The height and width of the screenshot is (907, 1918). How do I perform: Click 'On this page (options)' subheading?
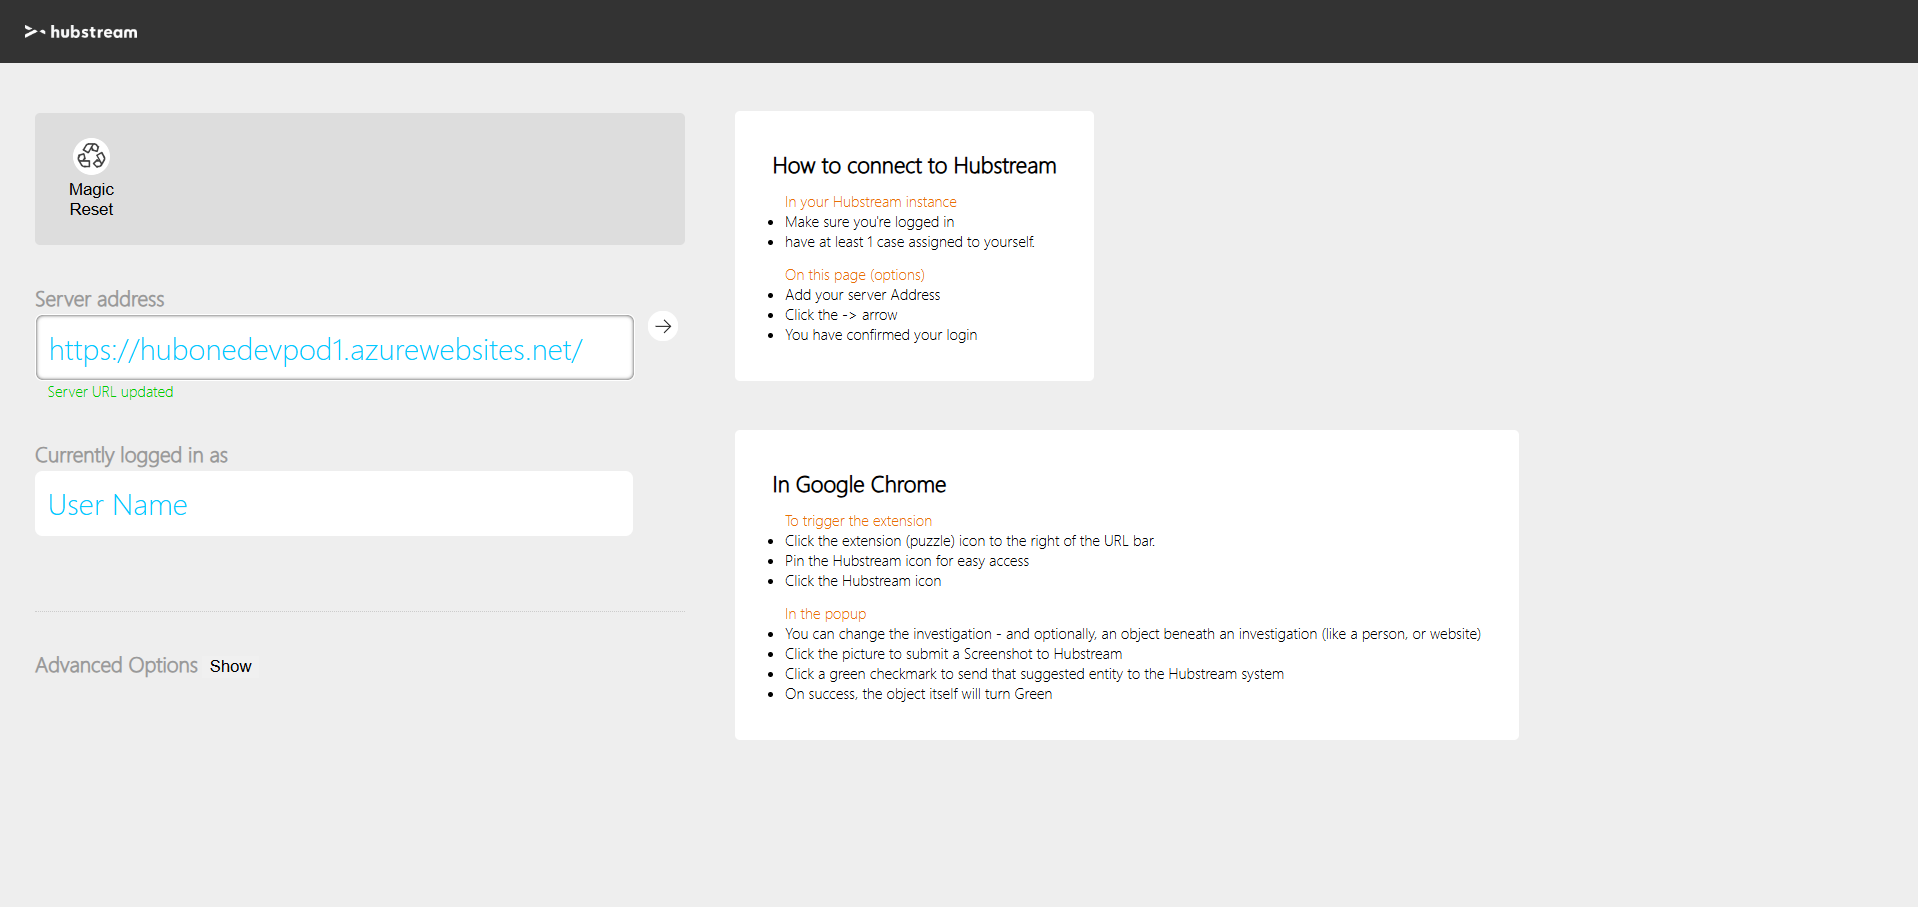(x=854, y=275)
